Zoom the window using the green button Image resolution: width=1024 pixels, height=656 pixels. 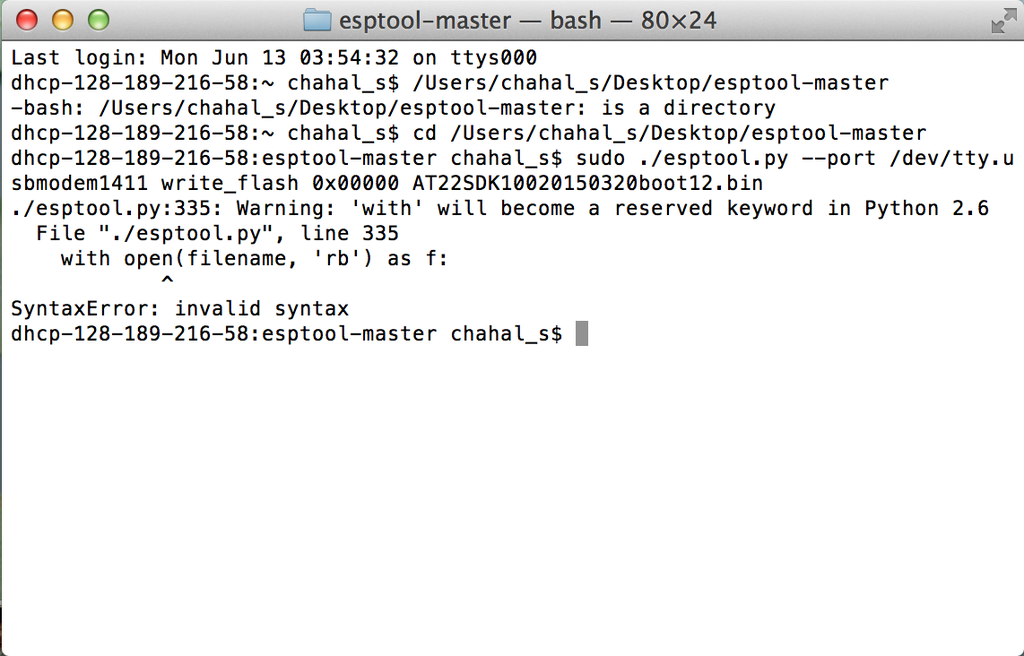point(97,19)
